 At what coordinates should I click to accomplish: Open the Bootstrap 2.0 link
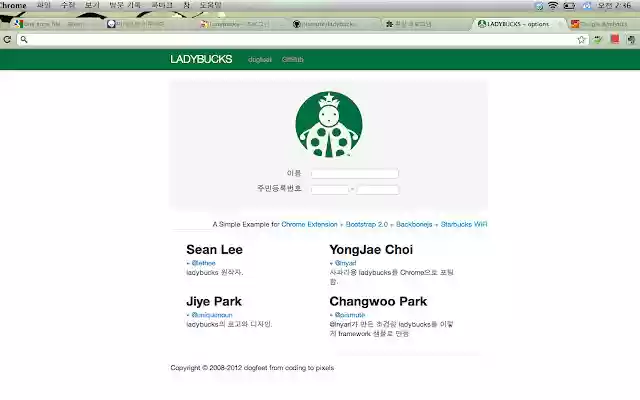pos(367,224)
